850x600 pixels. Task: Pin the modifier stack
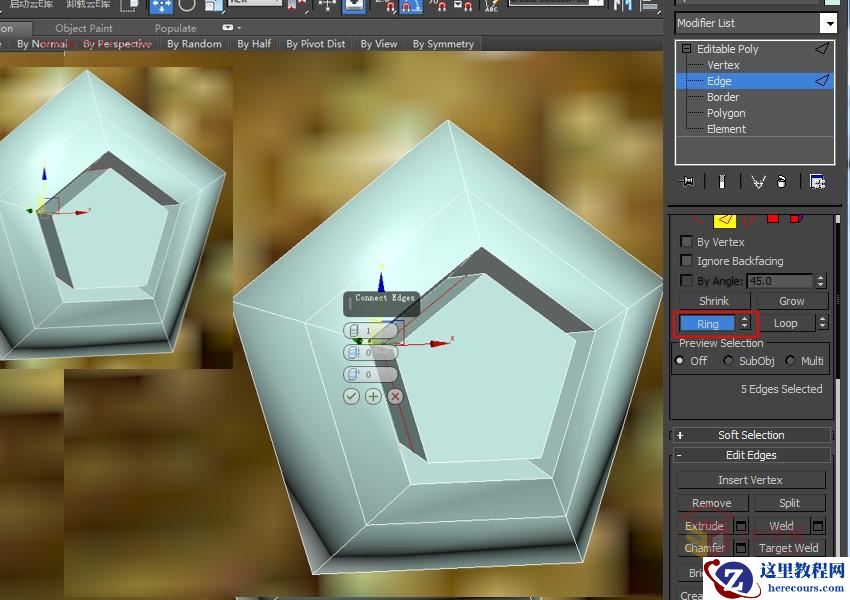coord(688,181)
